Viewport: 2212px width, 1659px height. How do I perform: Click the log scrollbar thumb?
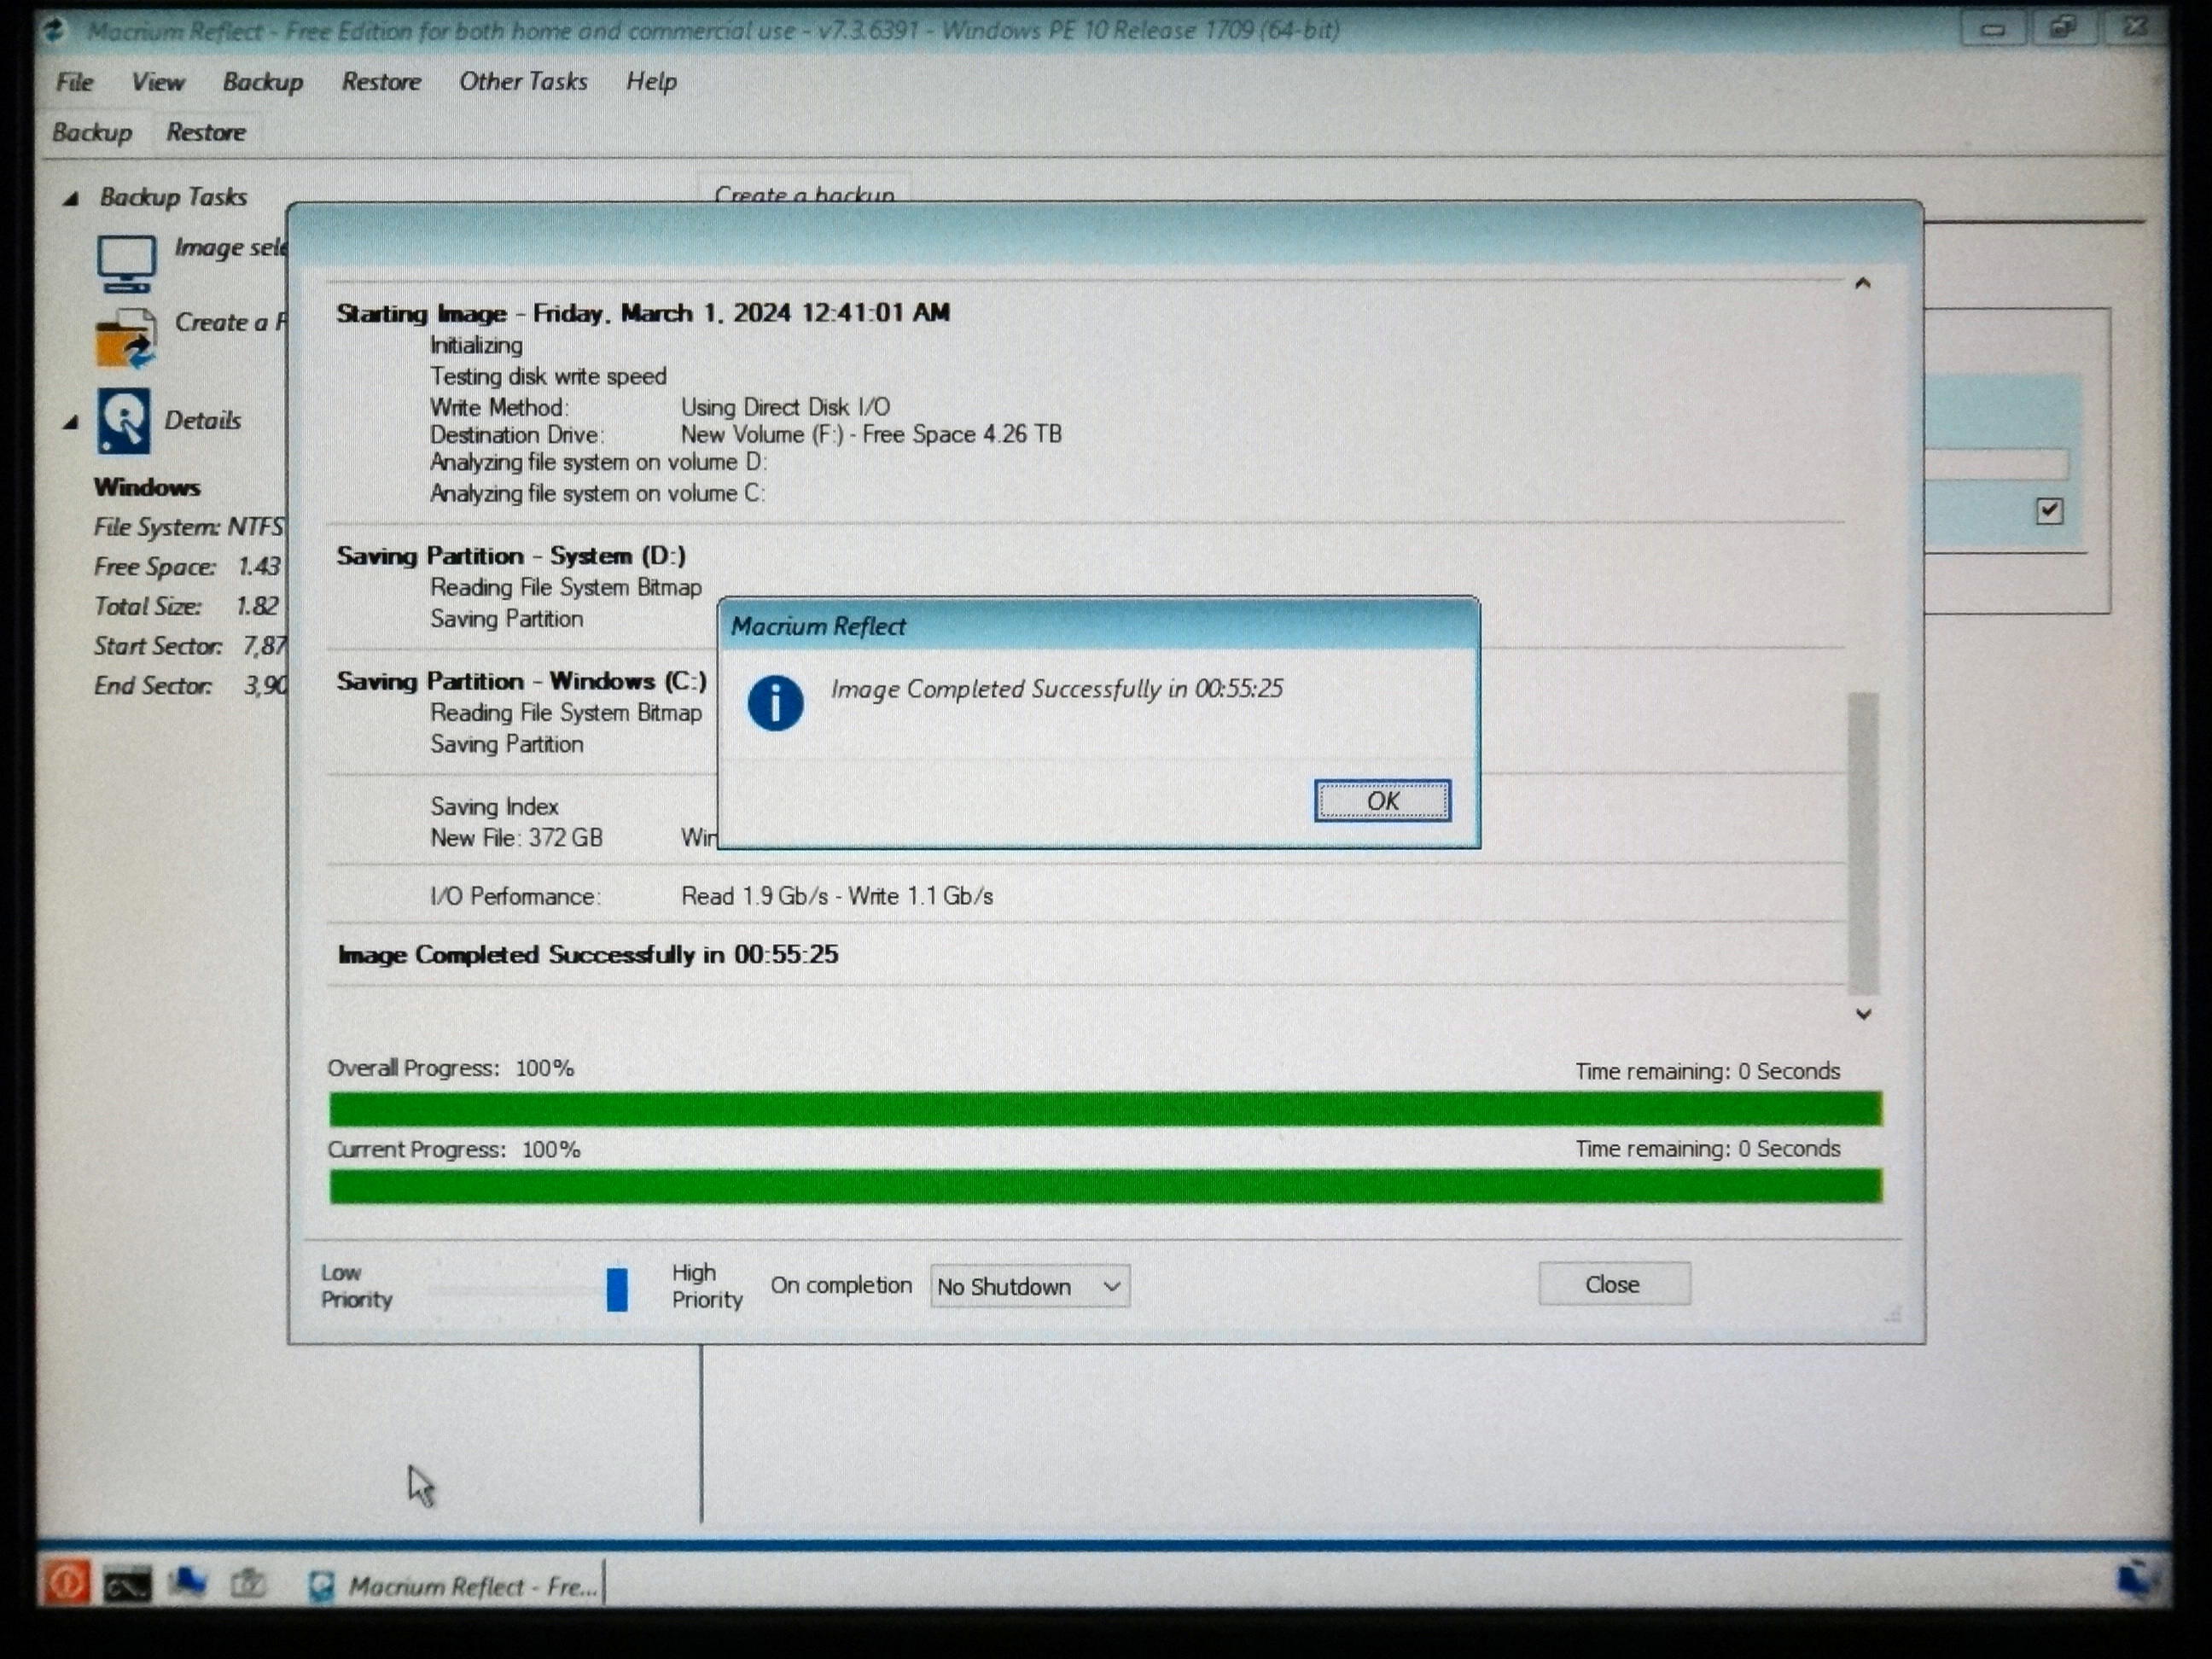pos(1863,843)
